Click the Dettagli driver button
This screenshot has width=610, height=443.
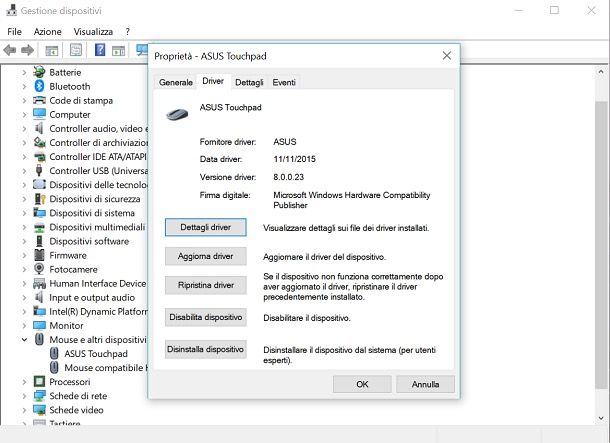click(x=205, y=227)
